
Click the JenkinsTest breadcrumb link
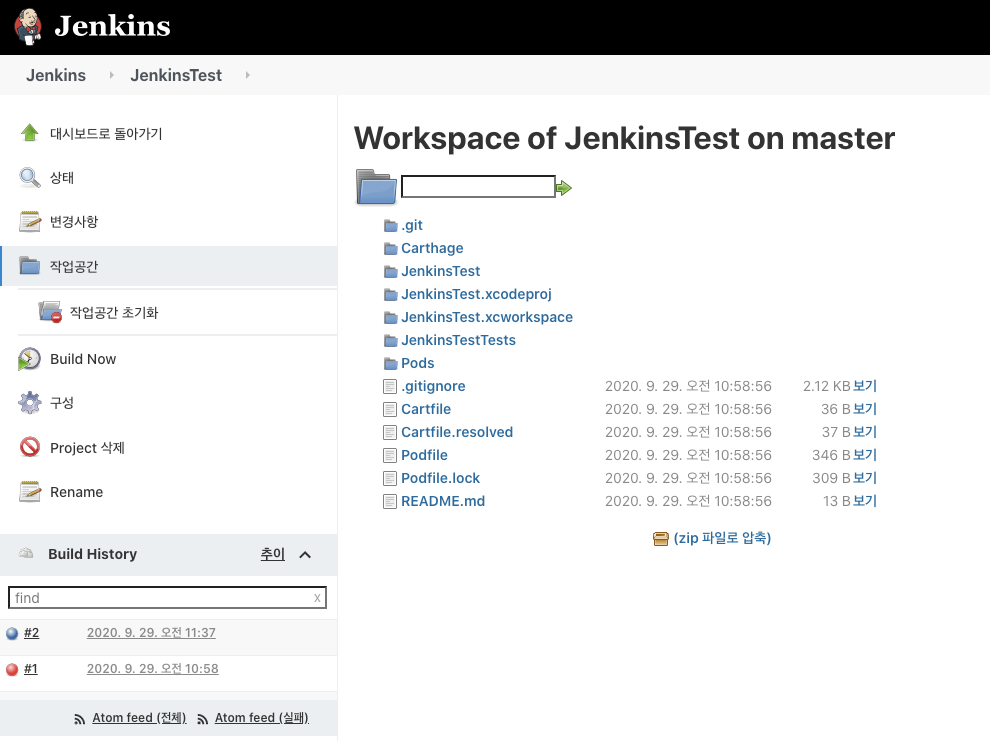pos(176,75)
